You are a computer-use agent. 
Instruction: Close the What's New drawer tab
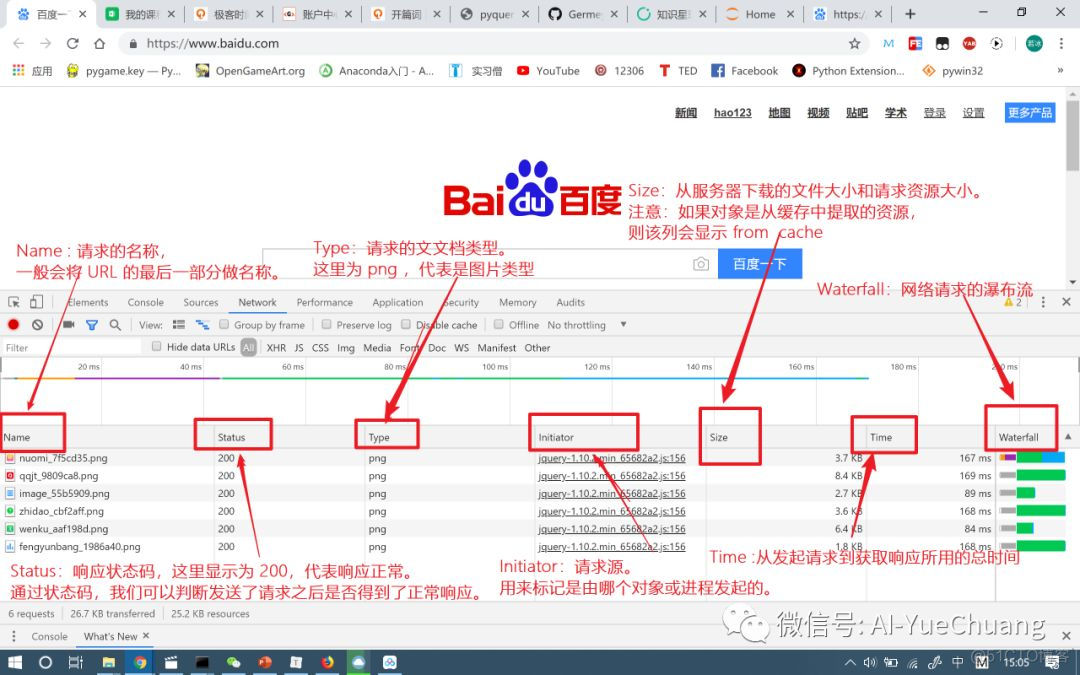point(146,636)
